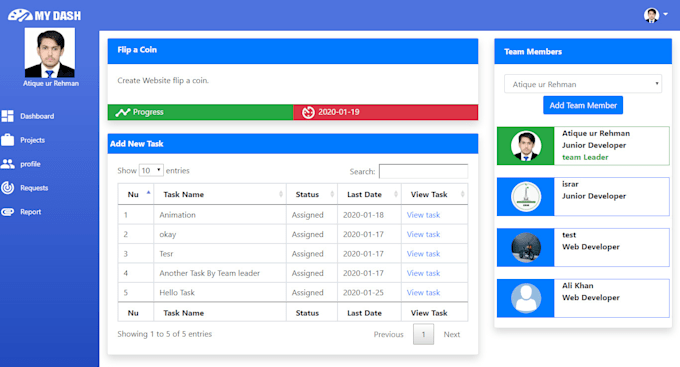Open View task link for Animation
680x367 pixels.
click(423, 215)
